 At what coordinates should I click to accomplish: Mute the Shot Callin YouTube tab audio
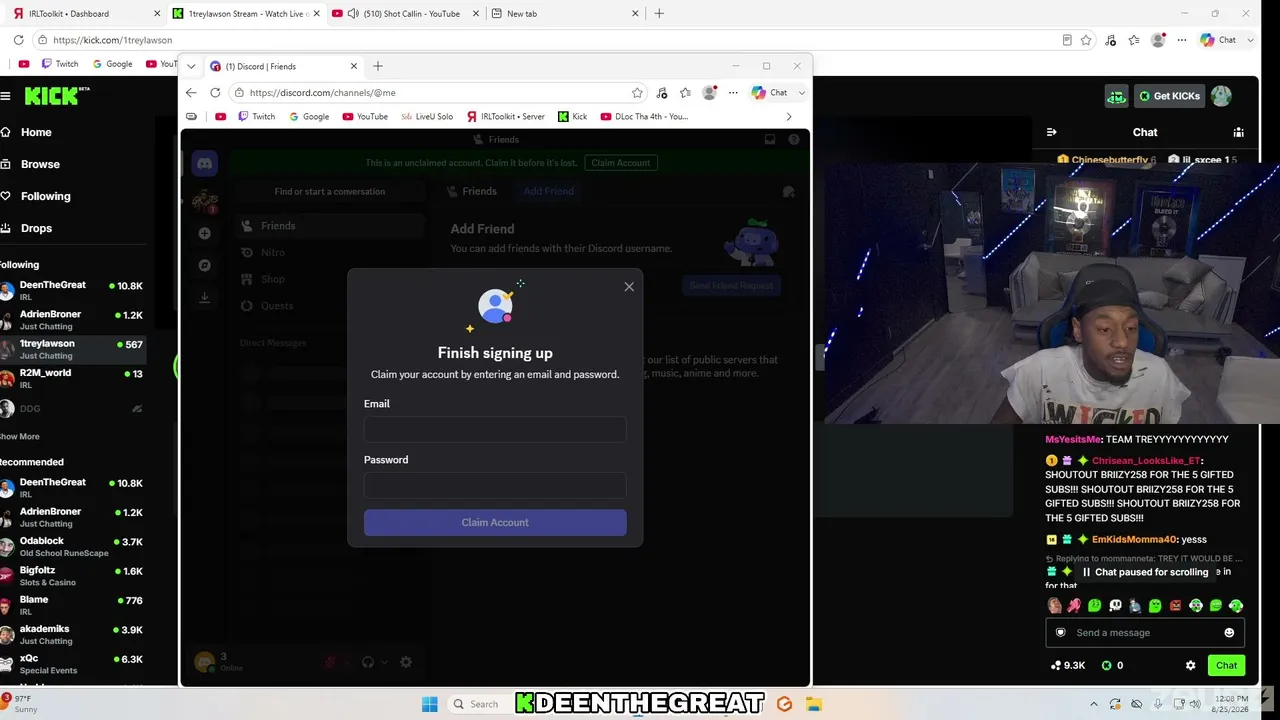(353, 14)
